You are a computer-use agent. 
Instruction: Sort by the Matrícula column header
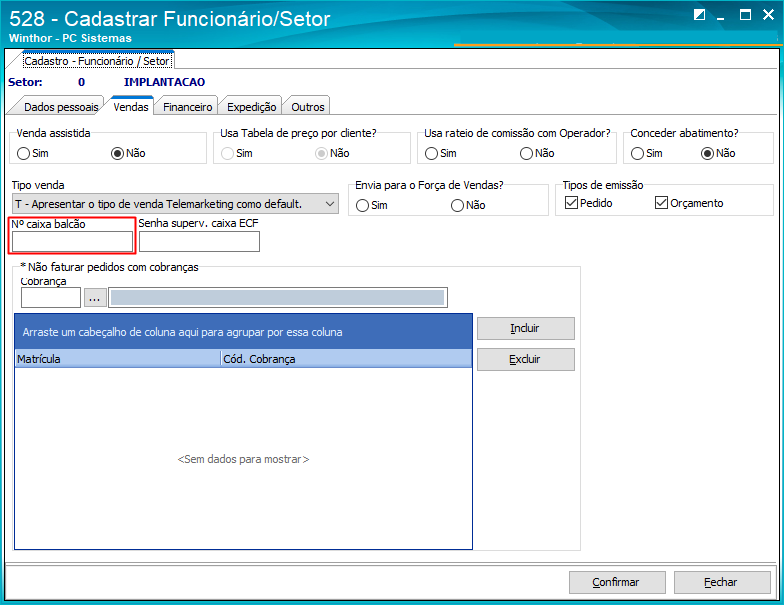pos(118,359)
